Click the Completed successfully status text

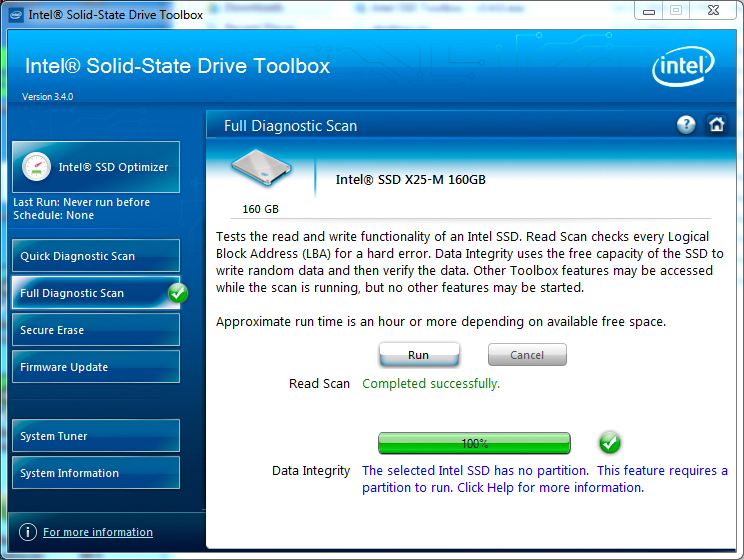click(x=431, y=383)
